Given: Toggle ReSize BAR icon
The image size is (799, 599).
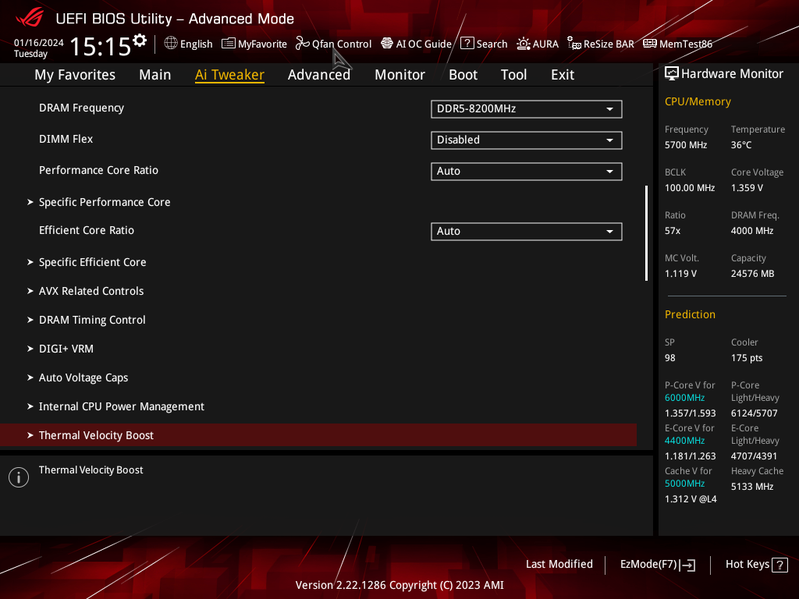Looking at the screenshot, I should (x=574, y=43).
